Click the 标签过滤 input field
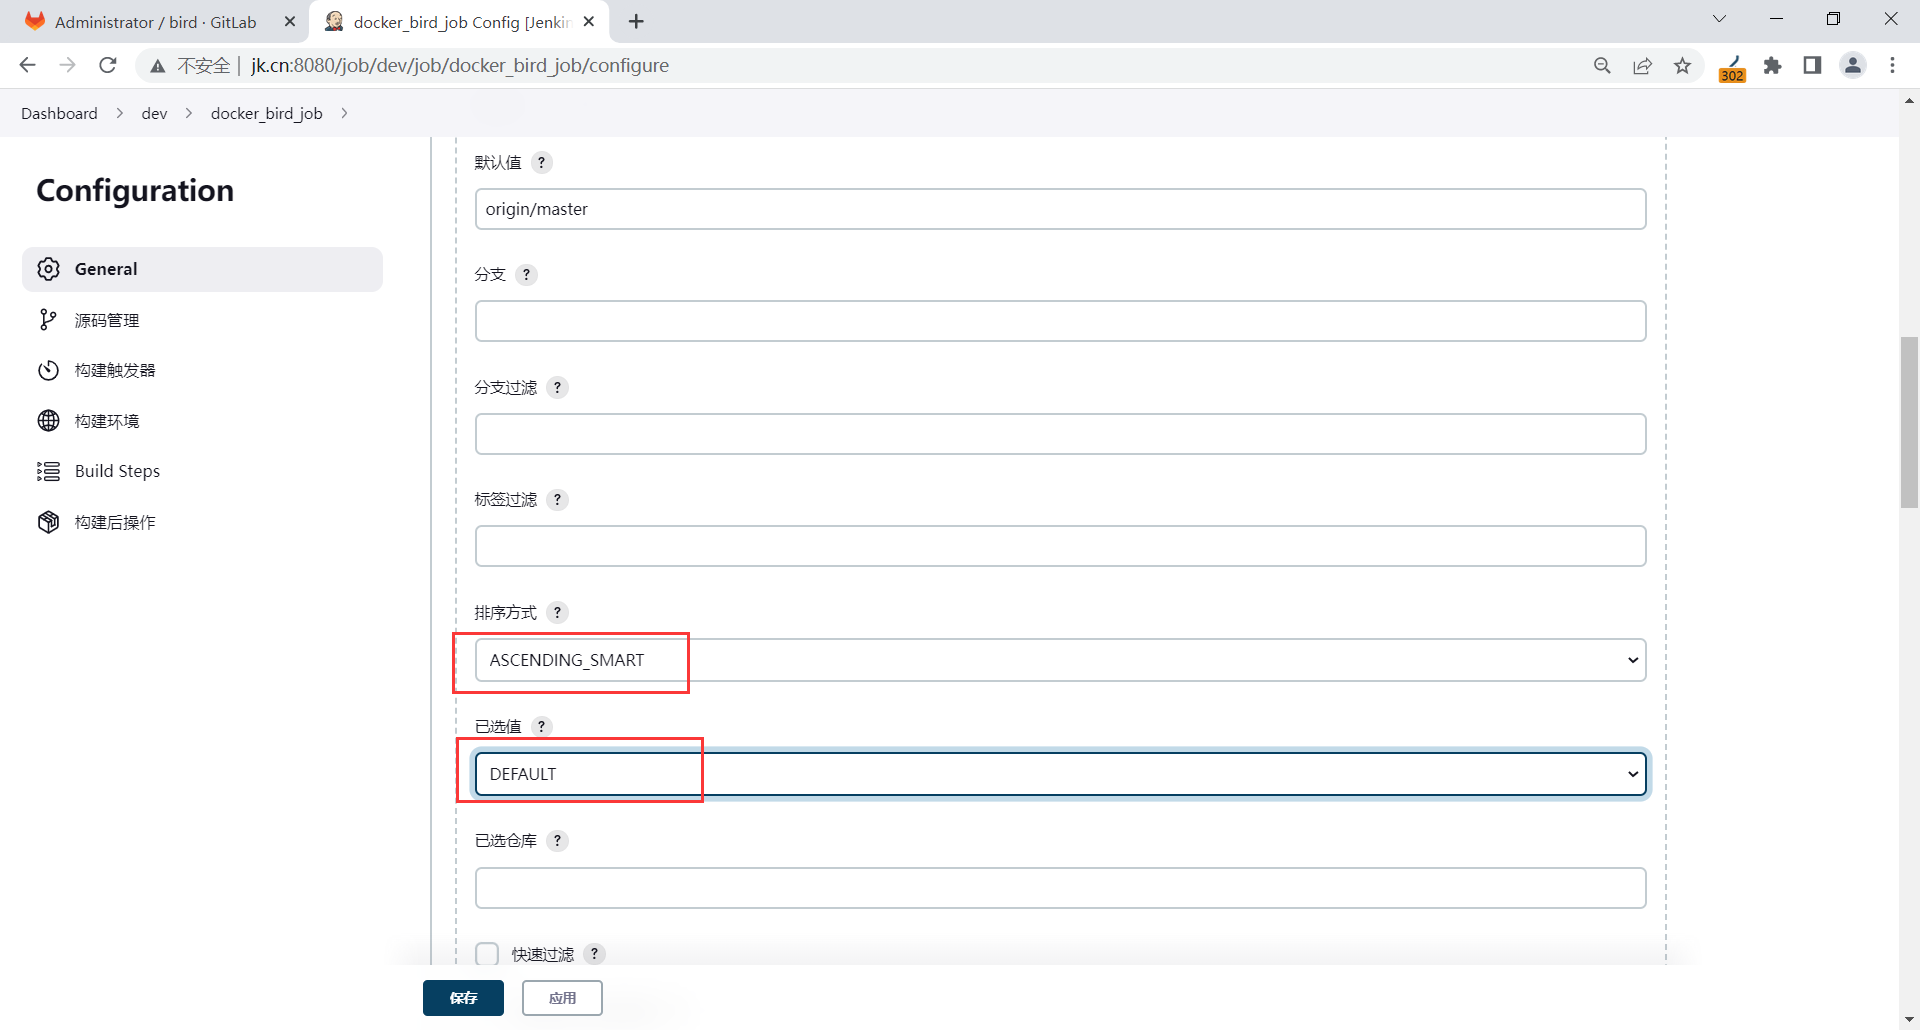The image size is (1920, 1030). tap(1060, 546)
